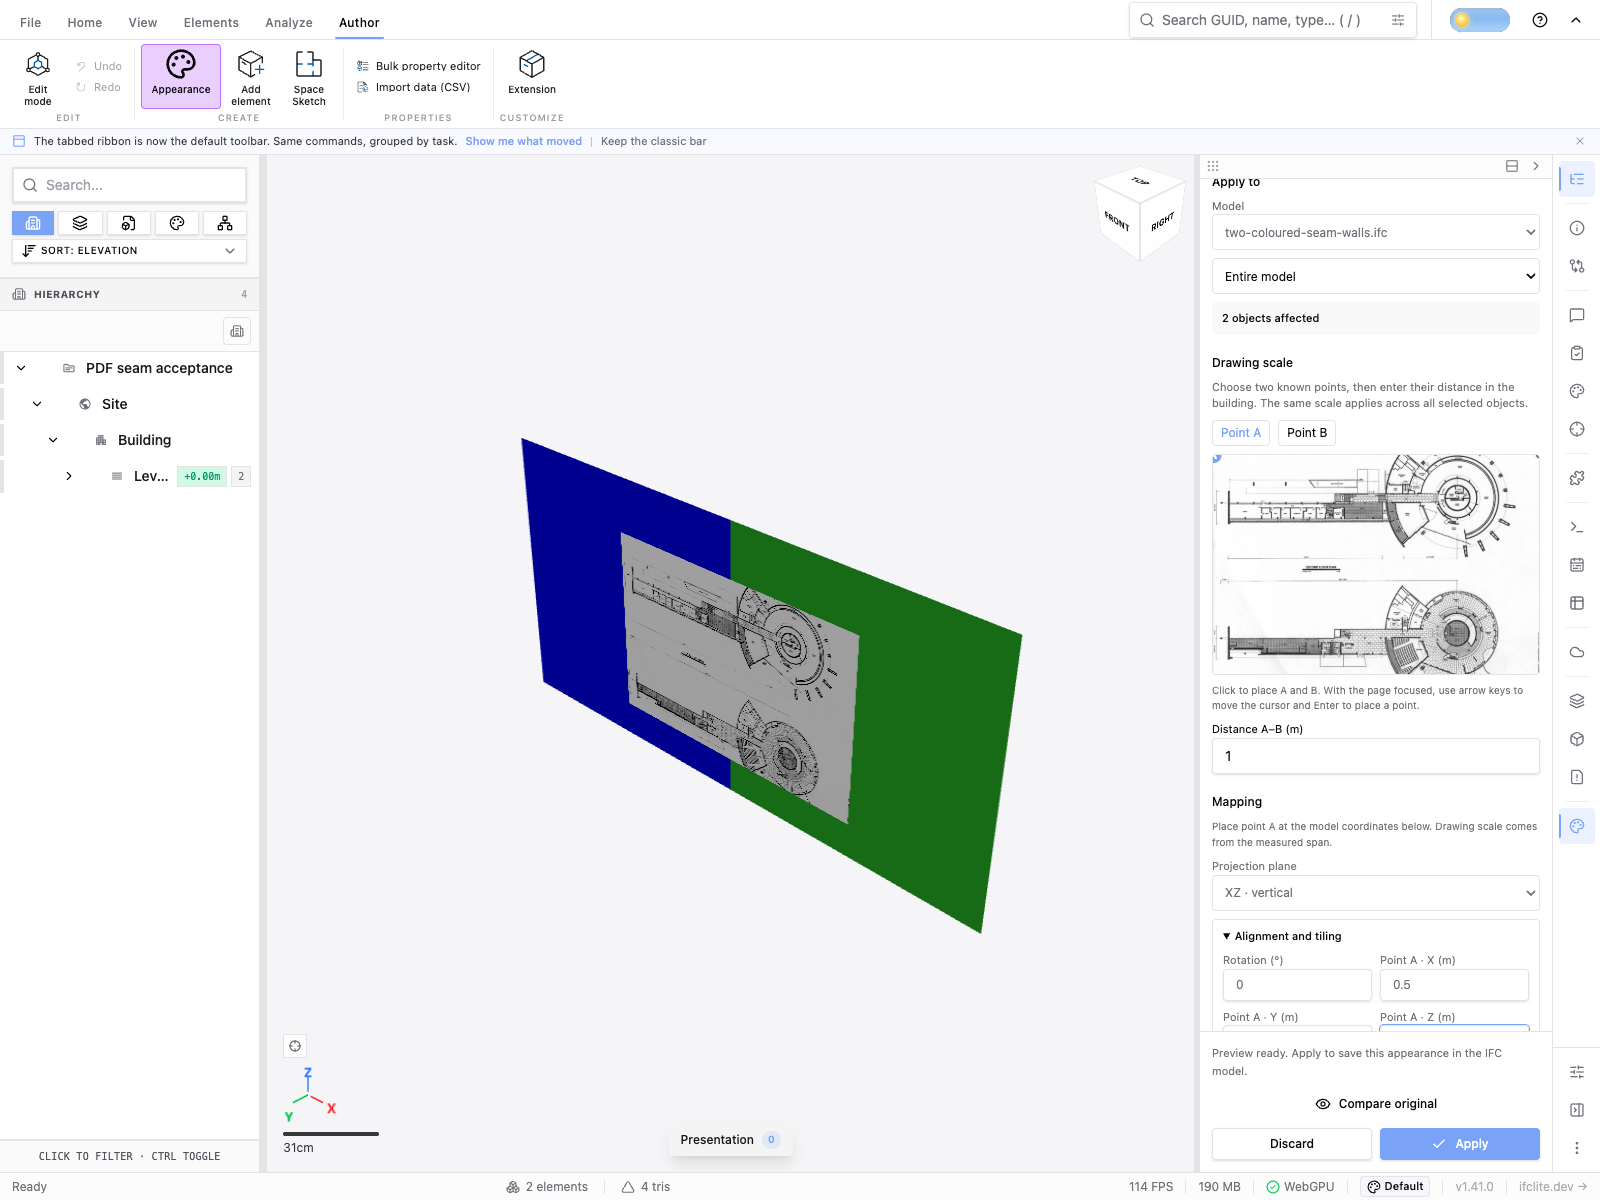Open the File menu

pyautogui.click(x=31, y=22)
